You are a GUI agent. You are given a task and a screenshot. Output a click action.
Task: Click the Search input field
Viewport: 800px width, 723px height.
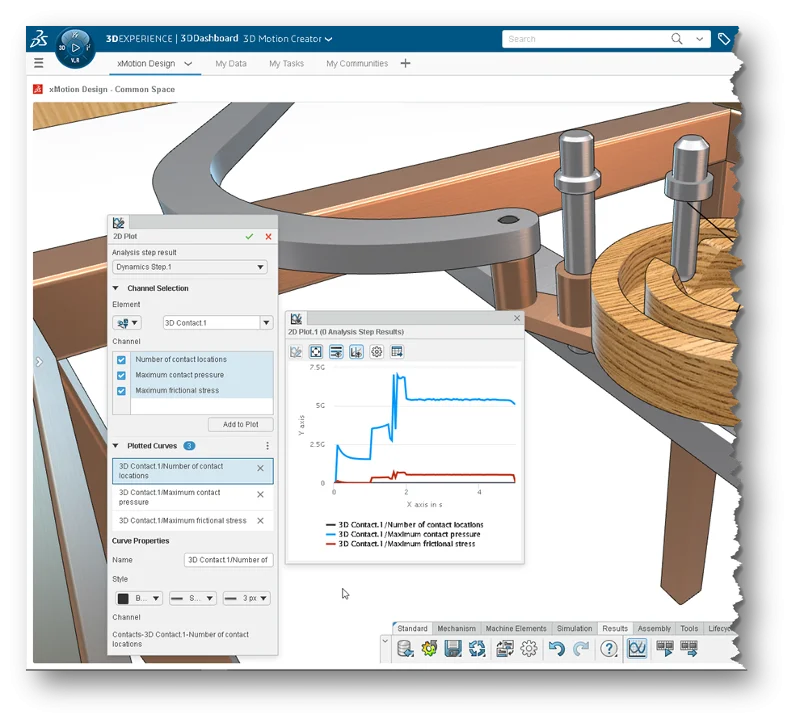(587, 39)
